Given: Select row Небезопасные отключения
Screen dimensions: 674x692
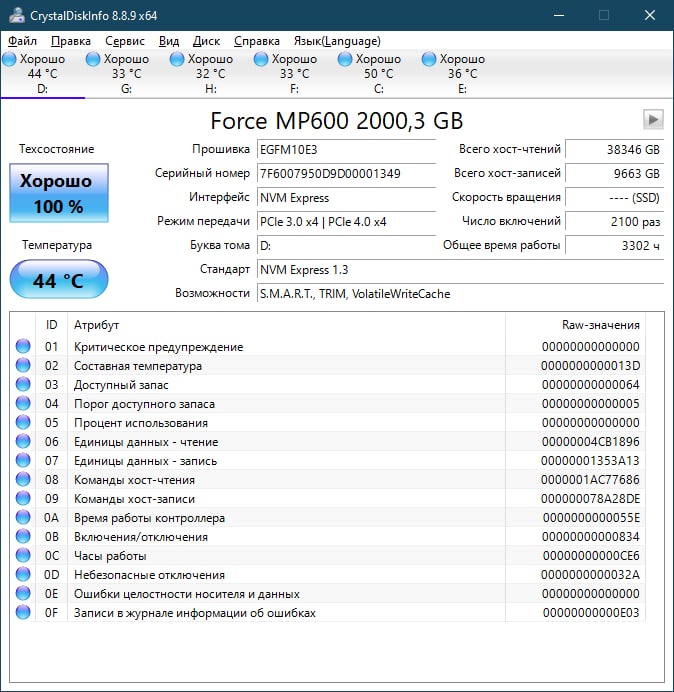Looking at the screenshot, I should (x=328, y=574).
